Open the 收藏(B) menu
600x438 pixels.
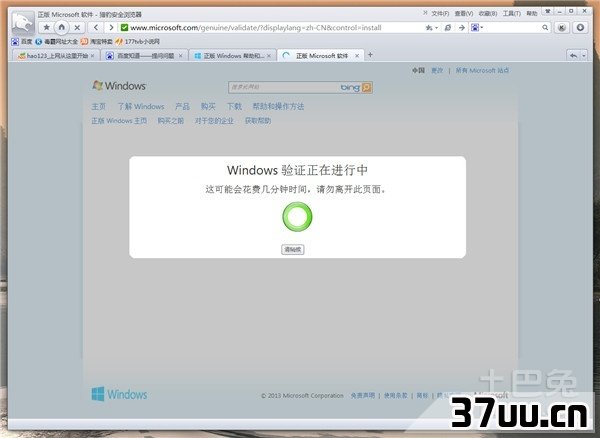pos(488,13)
